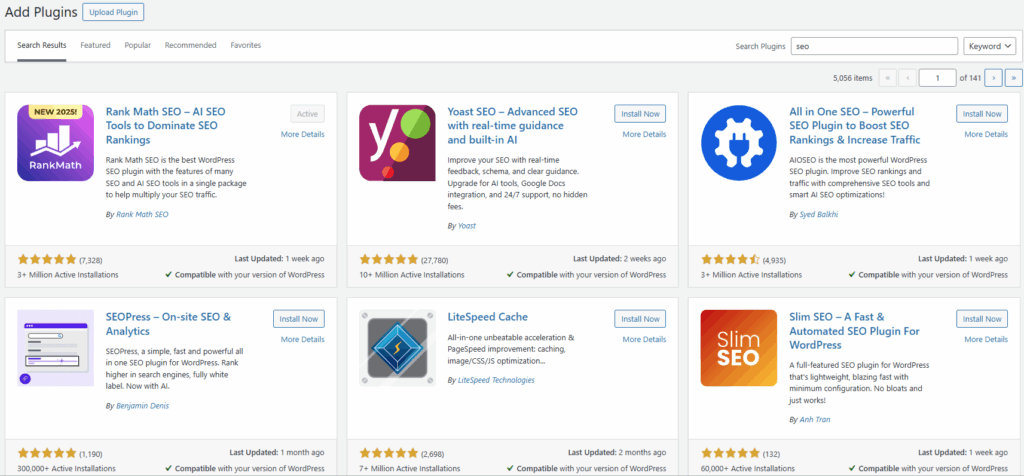Open author link Rank Math SEO

[x=142, y=214]
